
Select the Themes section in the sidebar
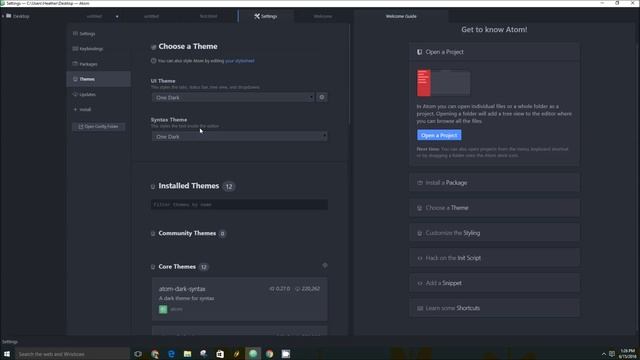98,79
